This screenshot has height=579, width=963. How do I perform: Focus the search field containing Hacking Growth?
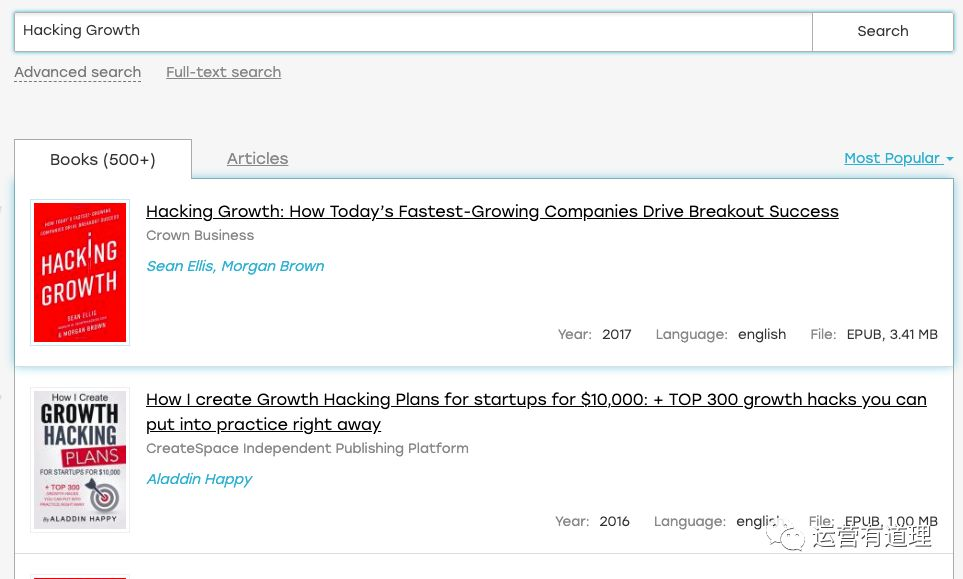tap(413, 31)
